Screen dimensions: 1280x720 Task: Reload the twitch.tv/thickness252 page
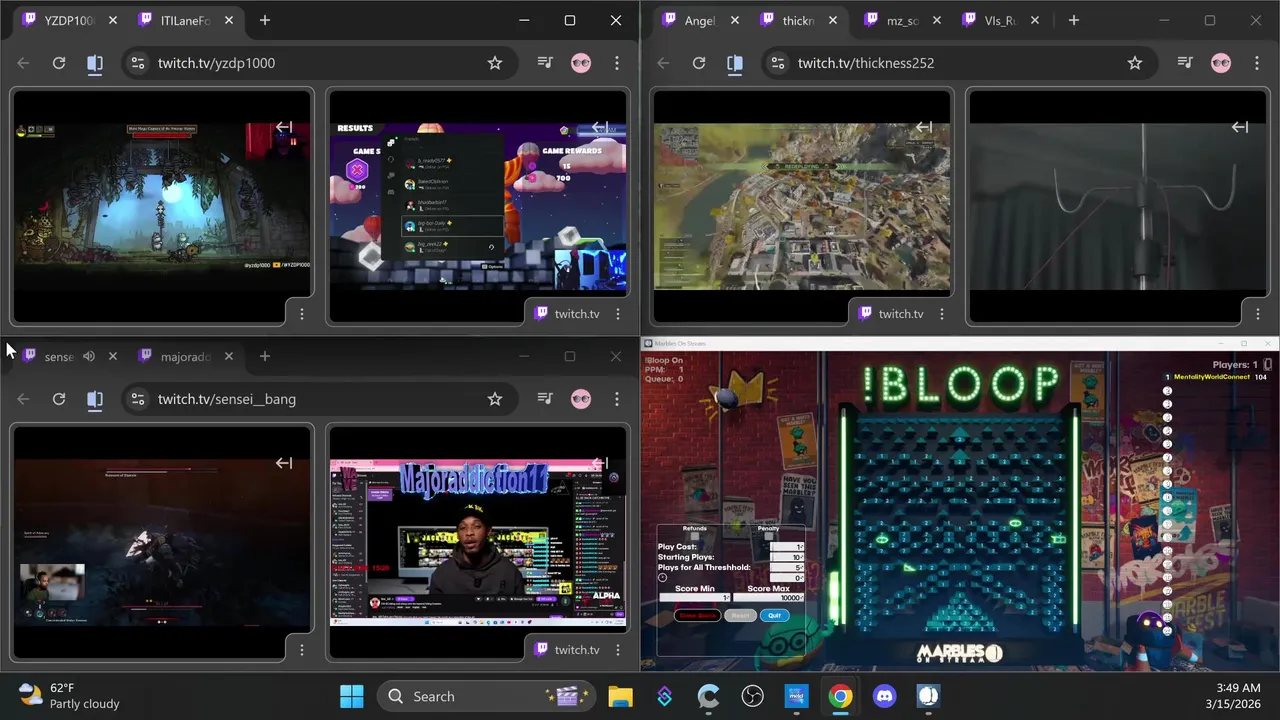[x=699, y=63]
